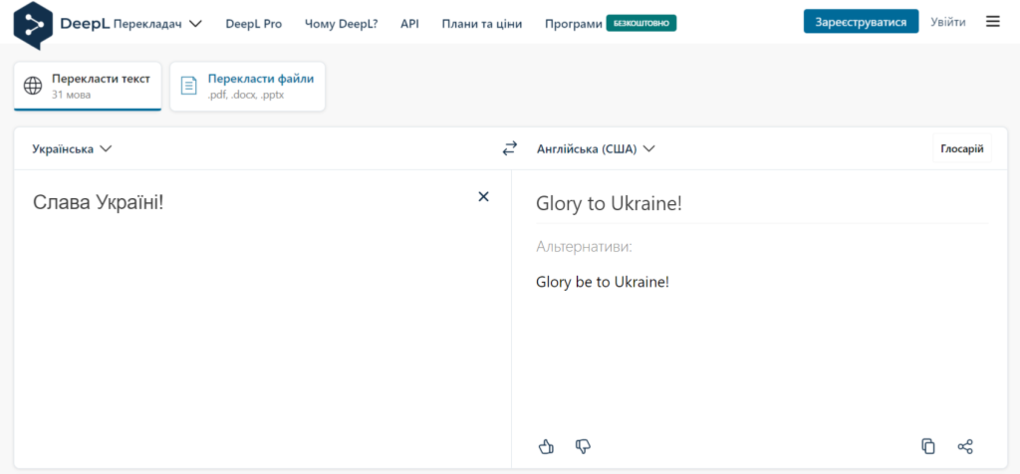Image resolution: width=1020 pixels, height=474 pixels.
Task: Give thumbs up to translation
Action: click(x=546, y=446)
